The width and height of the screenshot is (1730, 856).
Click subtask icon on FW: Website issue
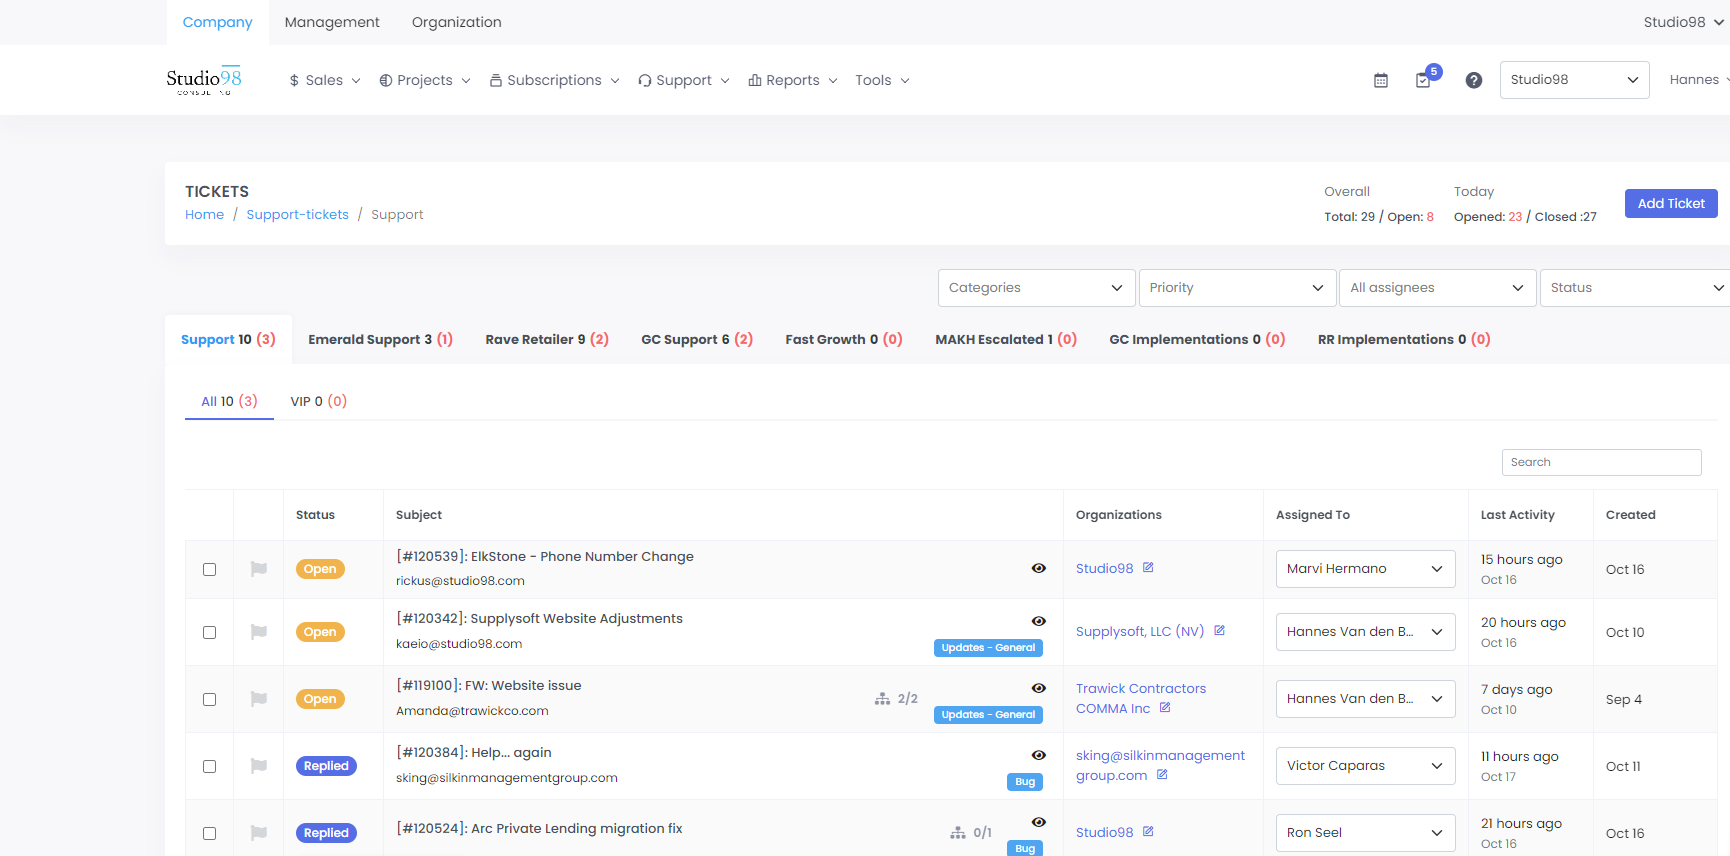click(x=882, y=699)
